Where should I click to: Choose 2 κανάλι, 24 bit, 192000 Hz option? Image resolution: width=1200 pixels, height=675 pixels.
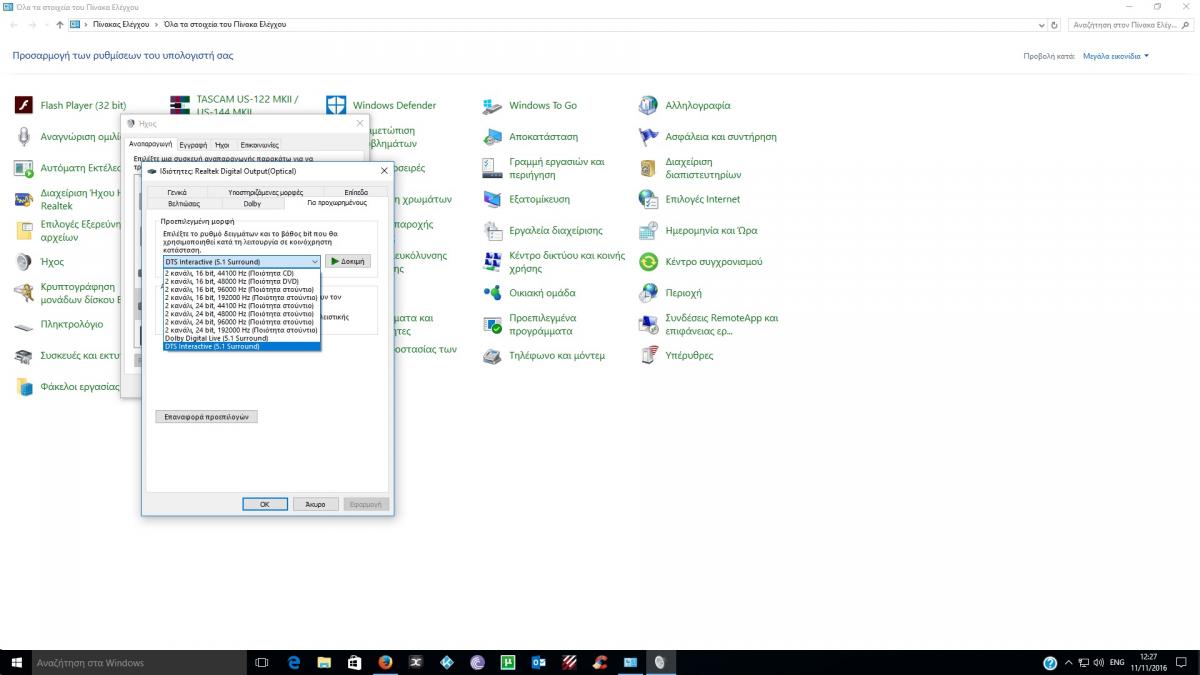(242, 330)
